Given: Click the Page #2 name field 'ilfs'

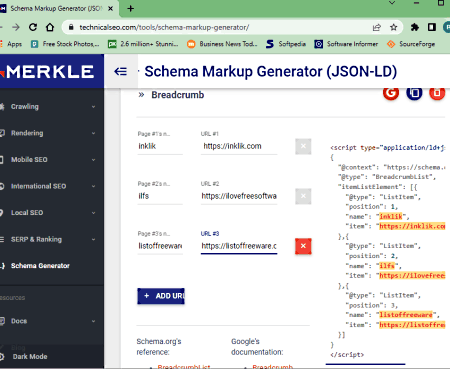Looking at the screenshot, I should [x=160, y=196].
